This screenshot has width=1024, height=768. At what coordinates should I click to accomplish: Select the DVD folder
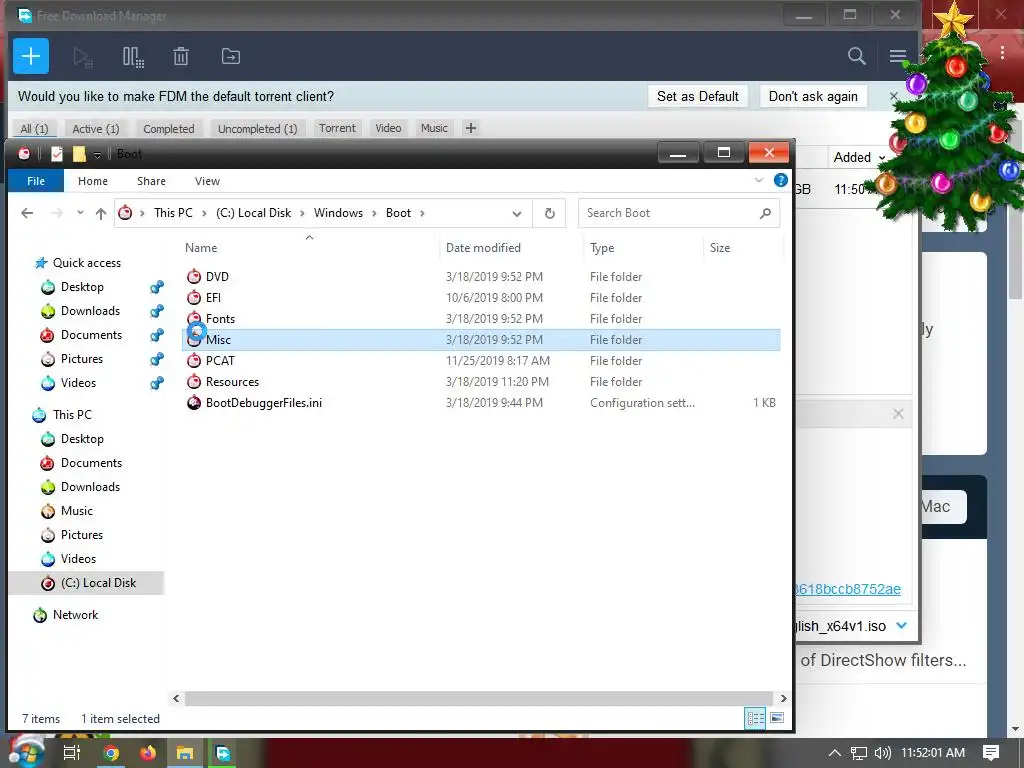[x=481, y=277]
